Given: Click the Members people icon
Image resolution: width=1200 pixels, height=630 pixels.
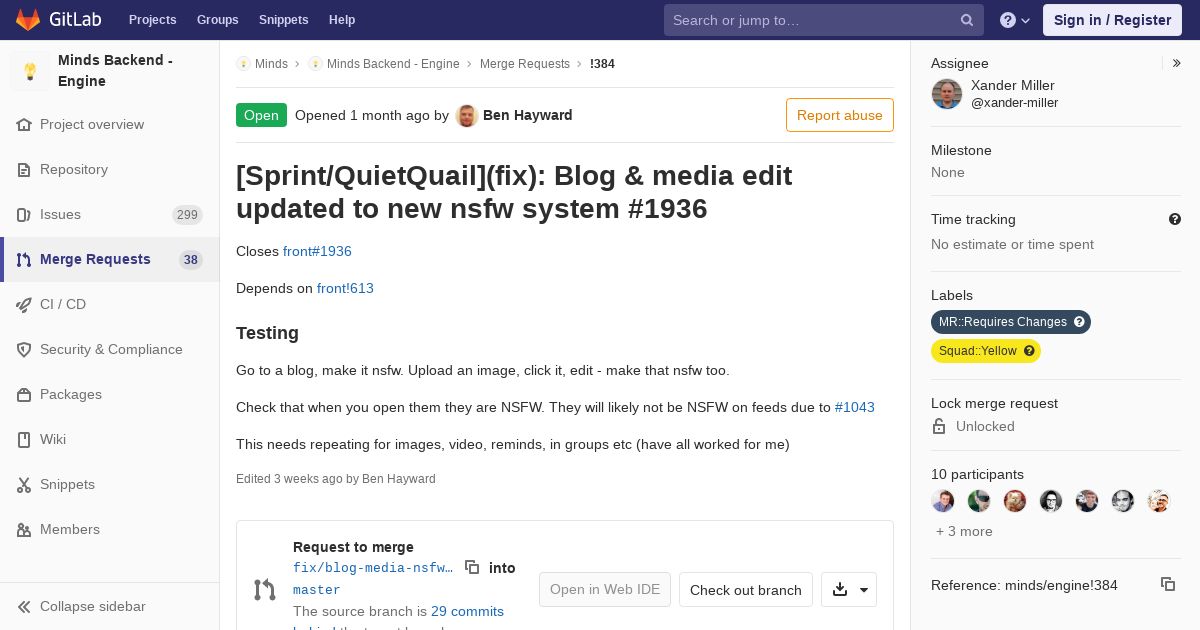Looking at the screenshot, I should [24, 530].
